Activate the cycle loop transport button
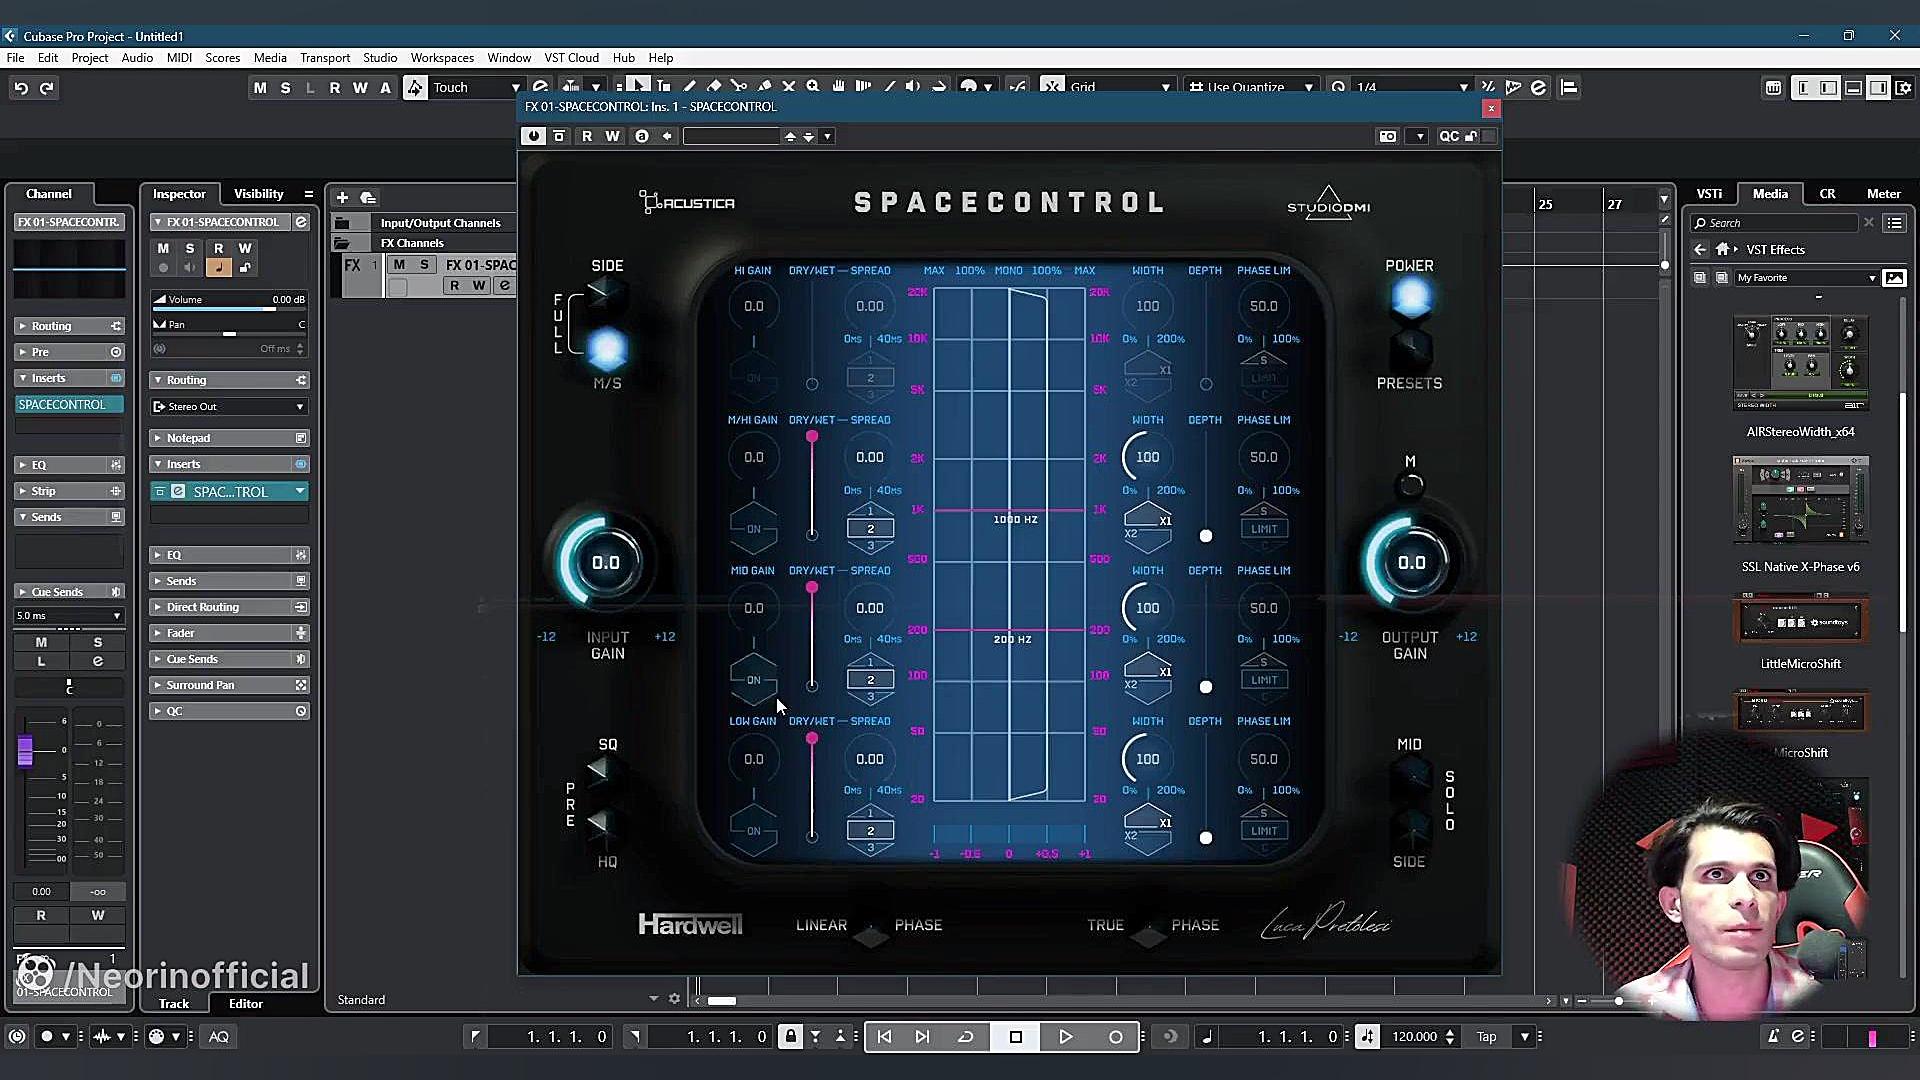Screen dimensions: 1920x1080 tap(965, 1037)
